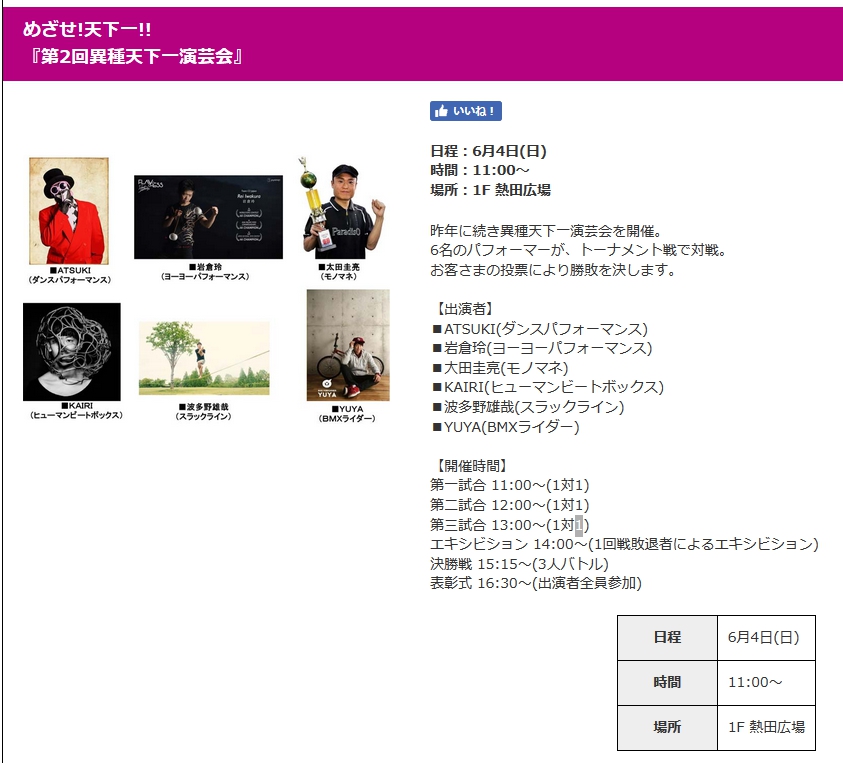
Task: Click the 【開催時間】 section heading
Action: 471,466
